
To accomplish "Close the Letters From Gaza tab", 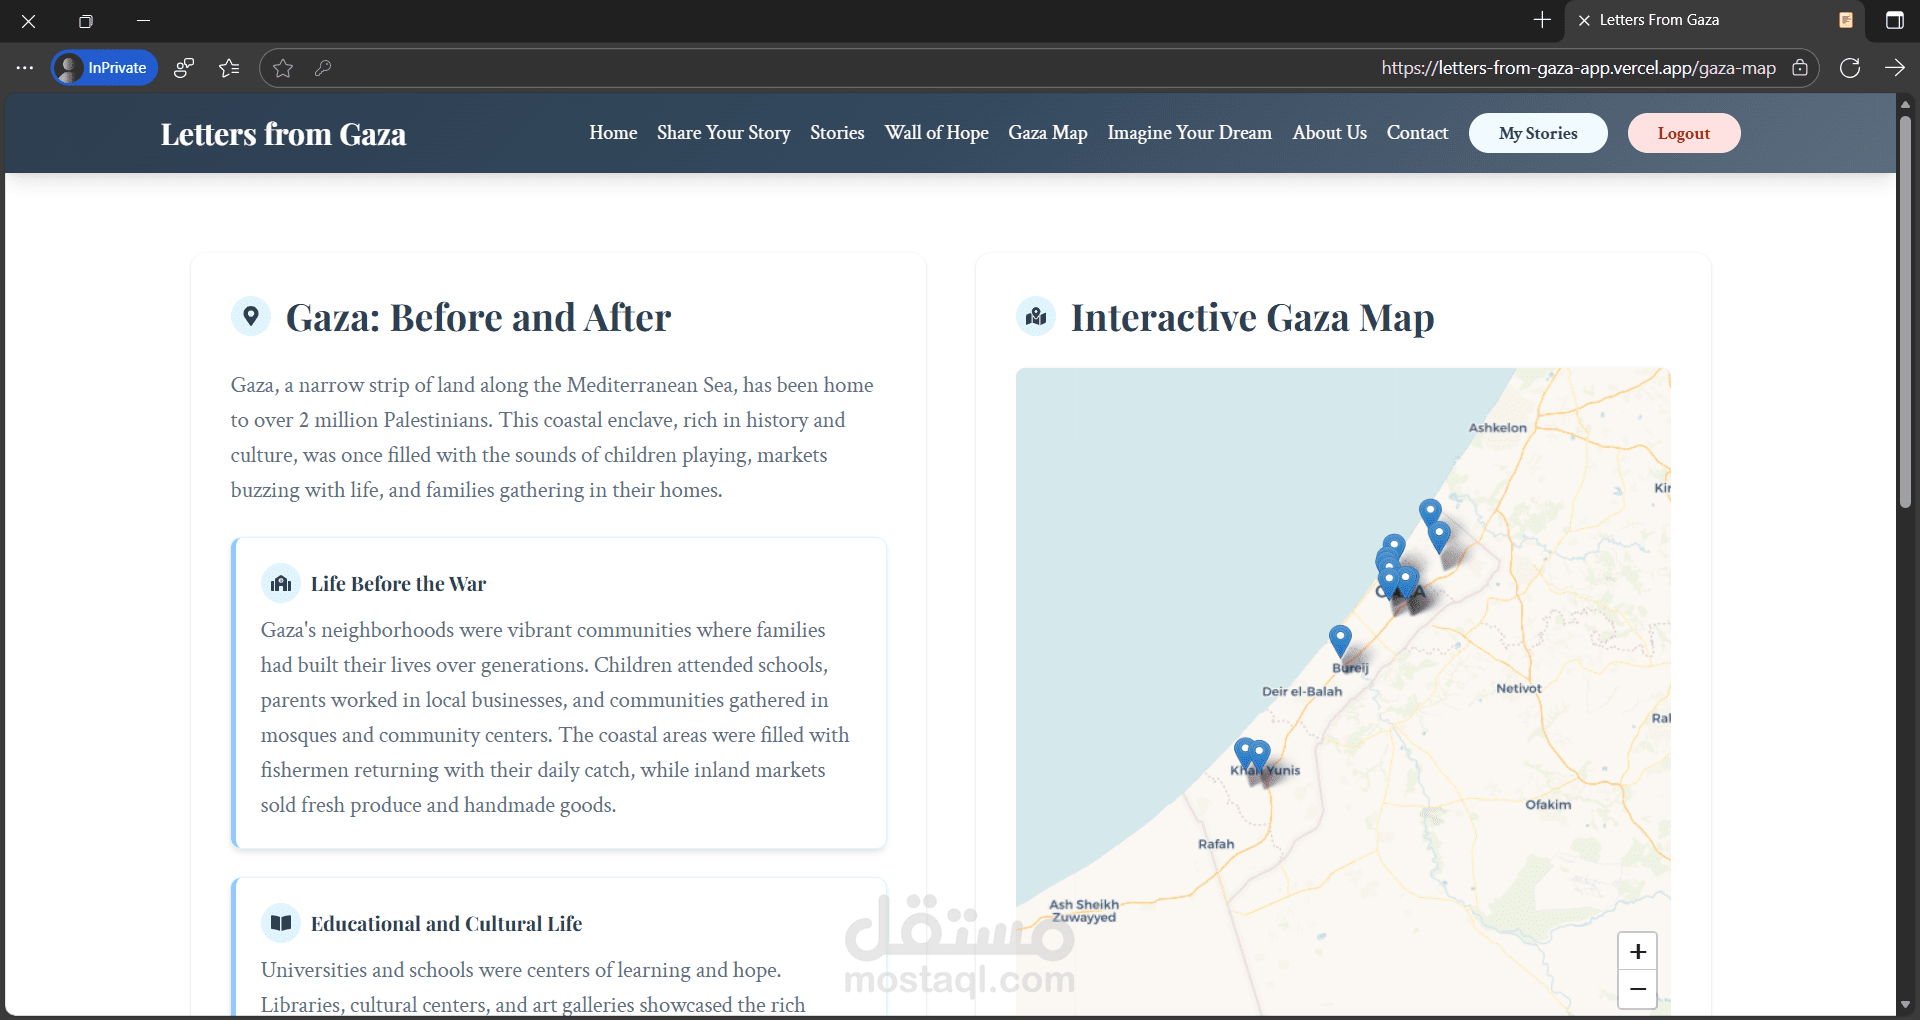I will [x=1584, y=20].
